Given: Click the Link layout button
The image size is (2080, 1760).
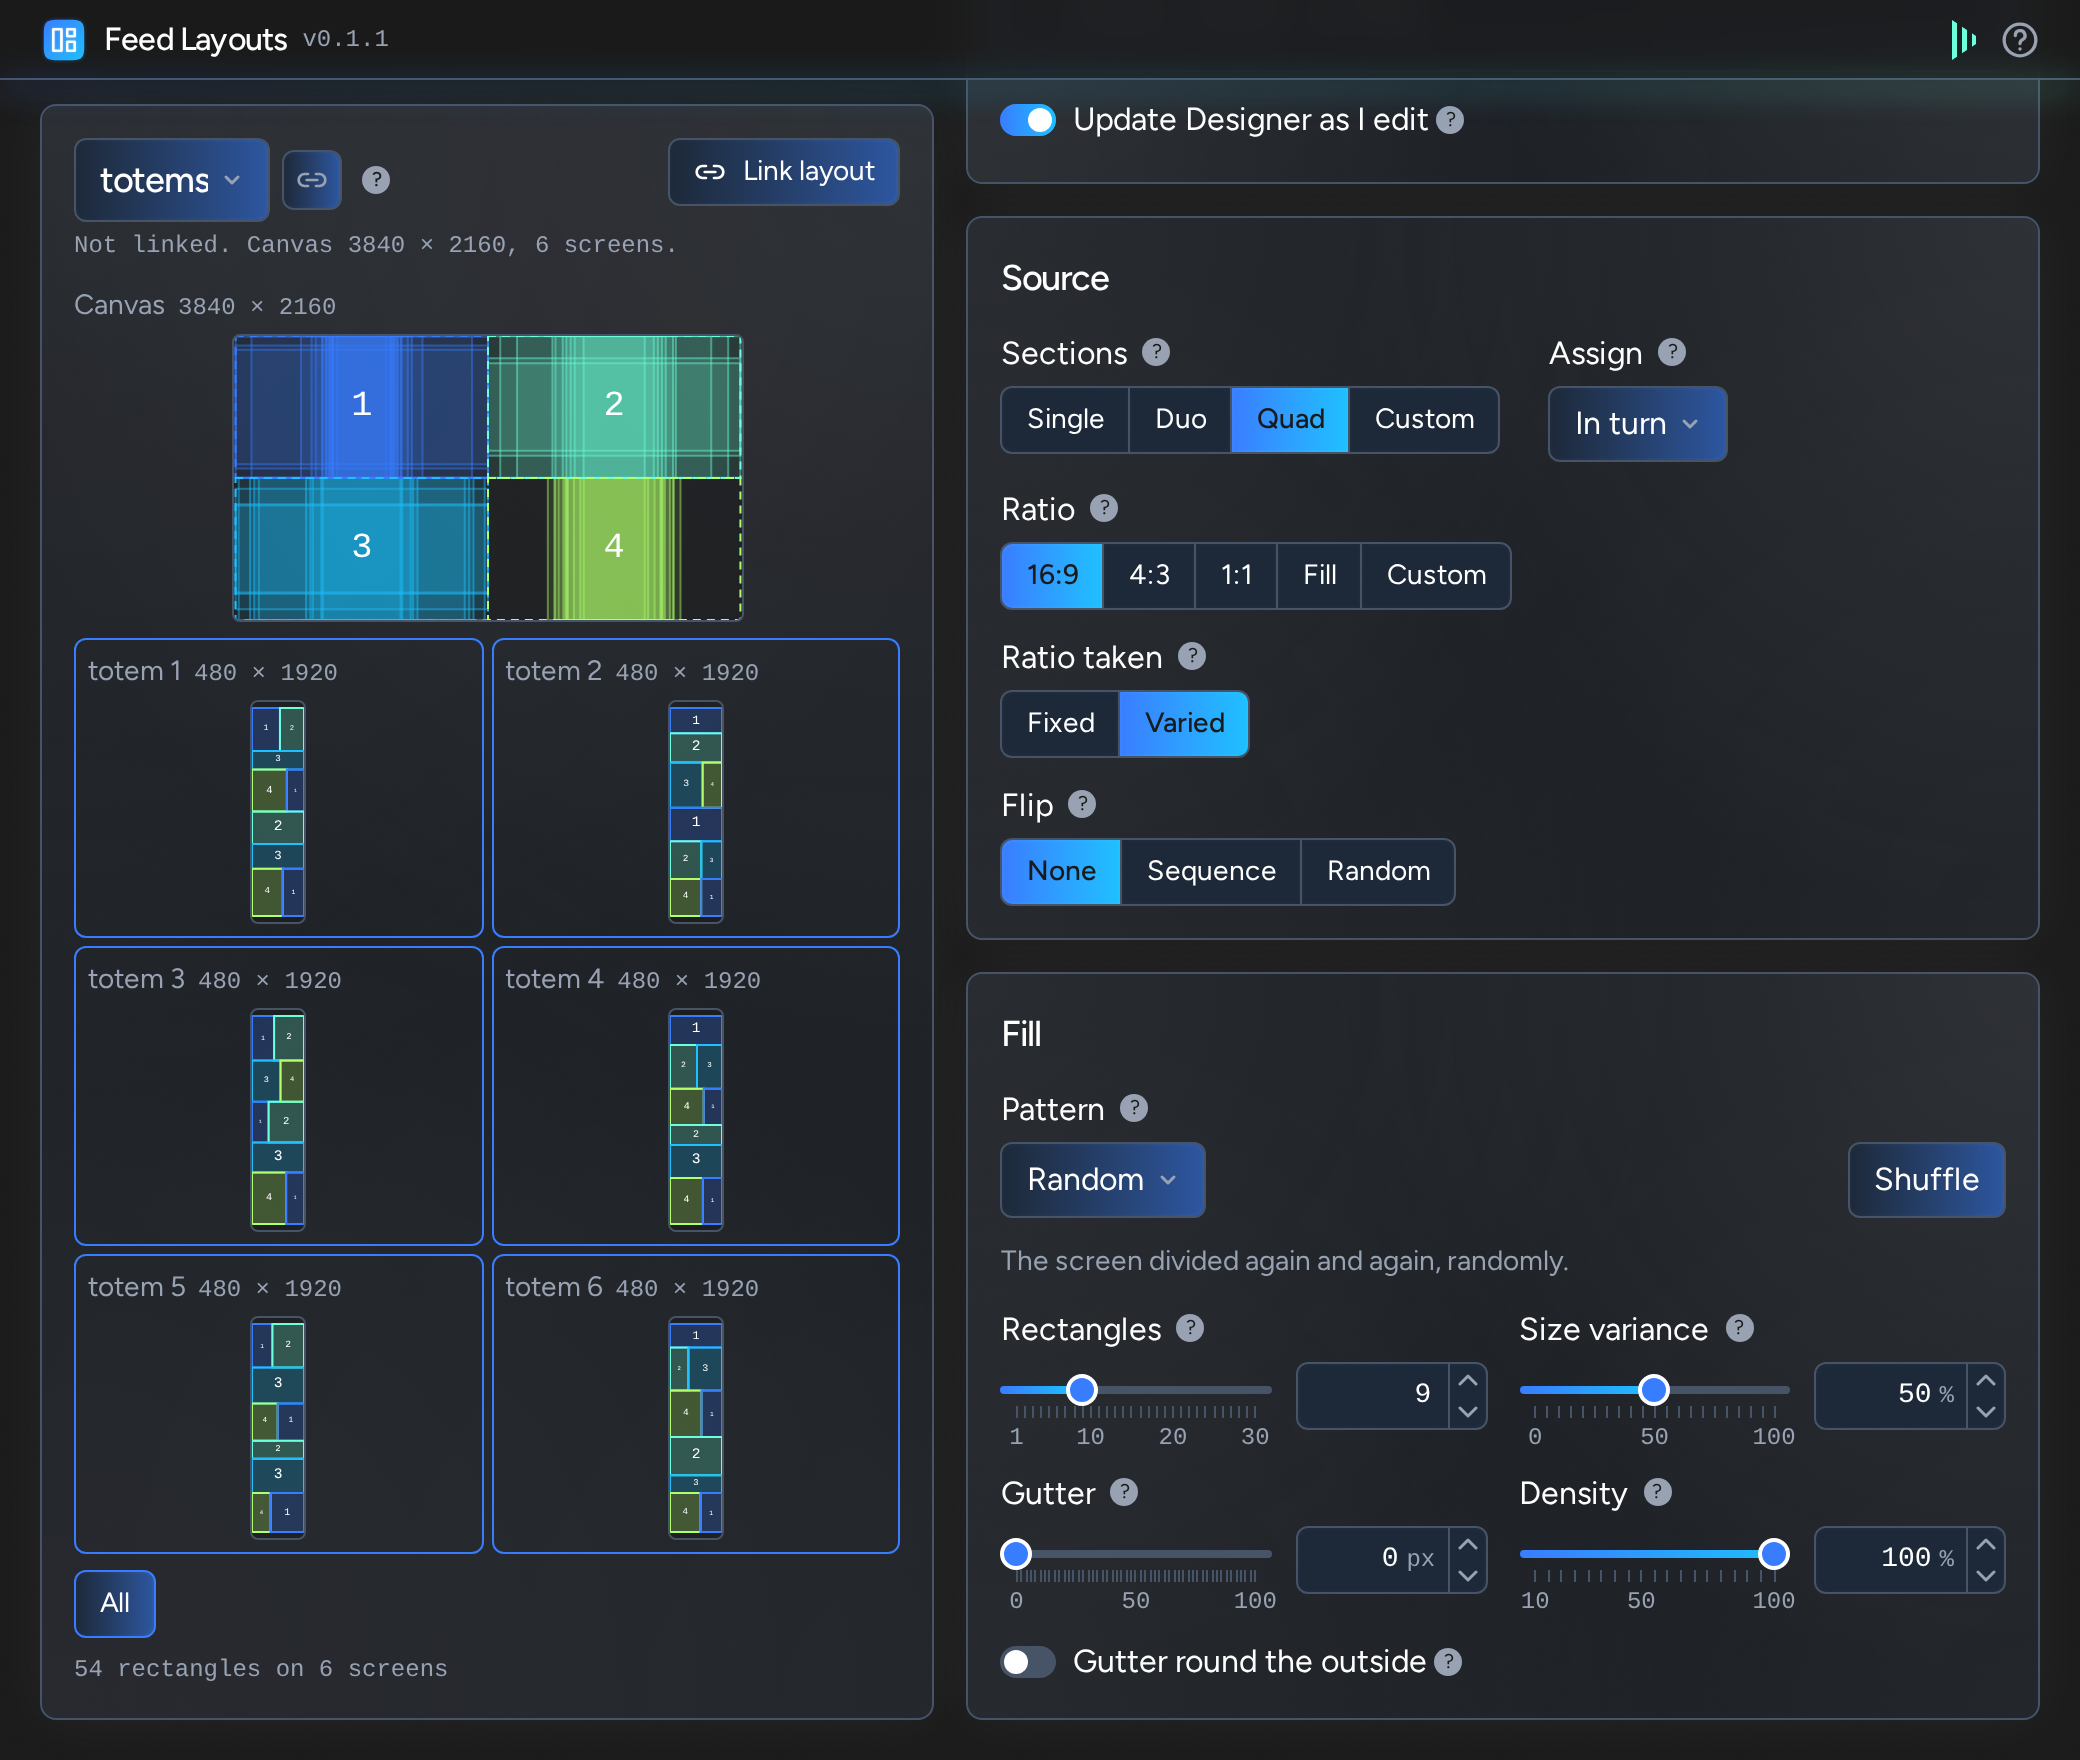Looking at the screenshot, I should pyautogui.click(x=784, y=172).
